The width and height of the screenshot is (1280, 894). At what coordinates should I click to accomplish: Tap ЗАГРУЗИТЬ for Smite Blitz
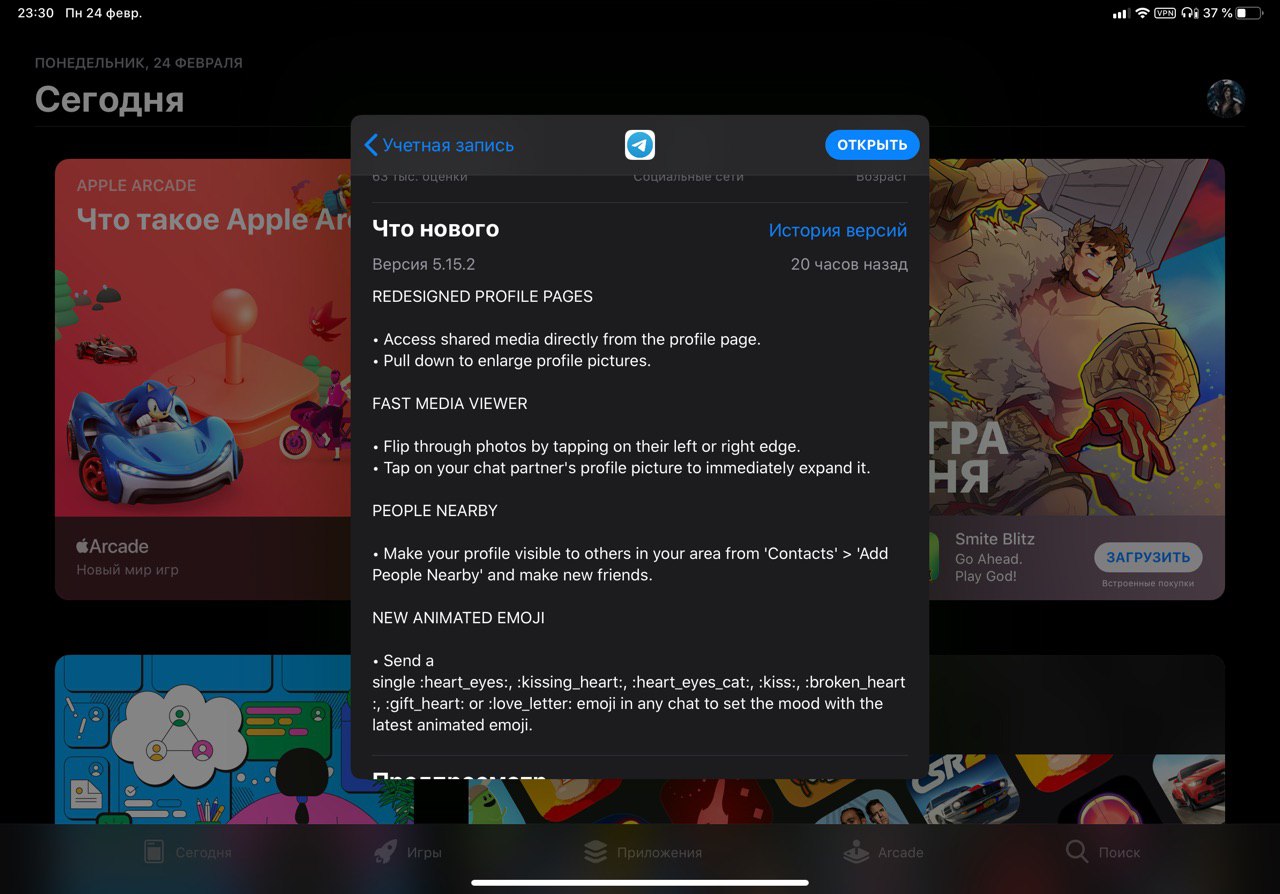(x=1148, y=557)
